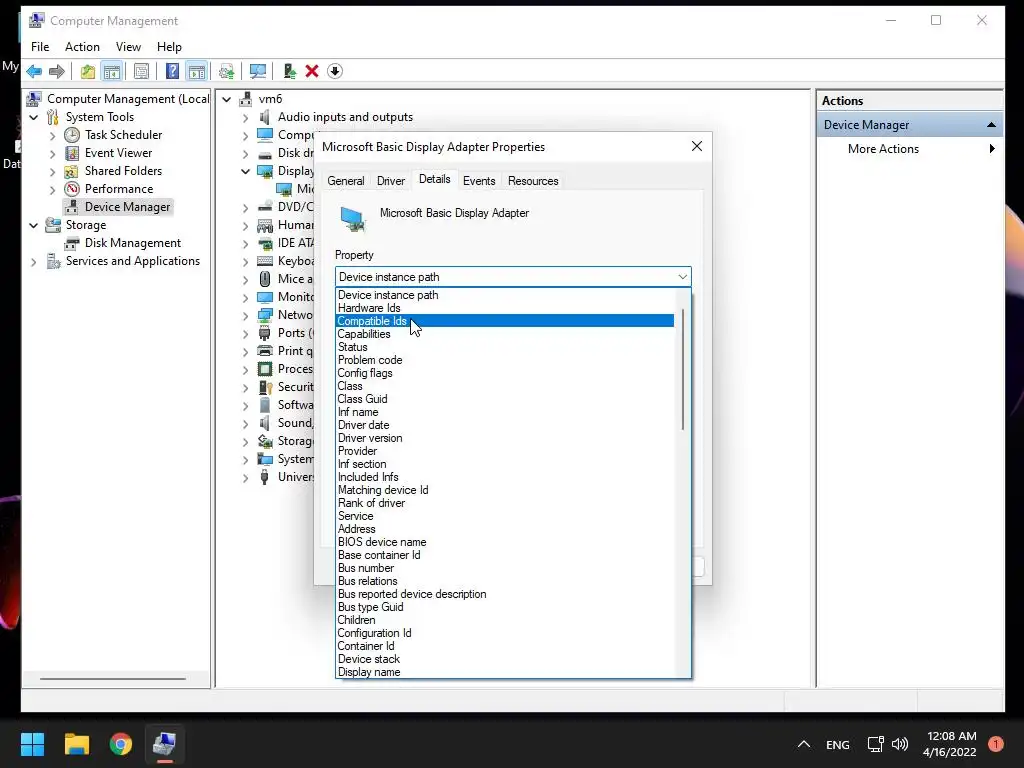This screenshot has height=768, width=1024.
Task: Click the network icon in the system tray
Action: (875, 744)
